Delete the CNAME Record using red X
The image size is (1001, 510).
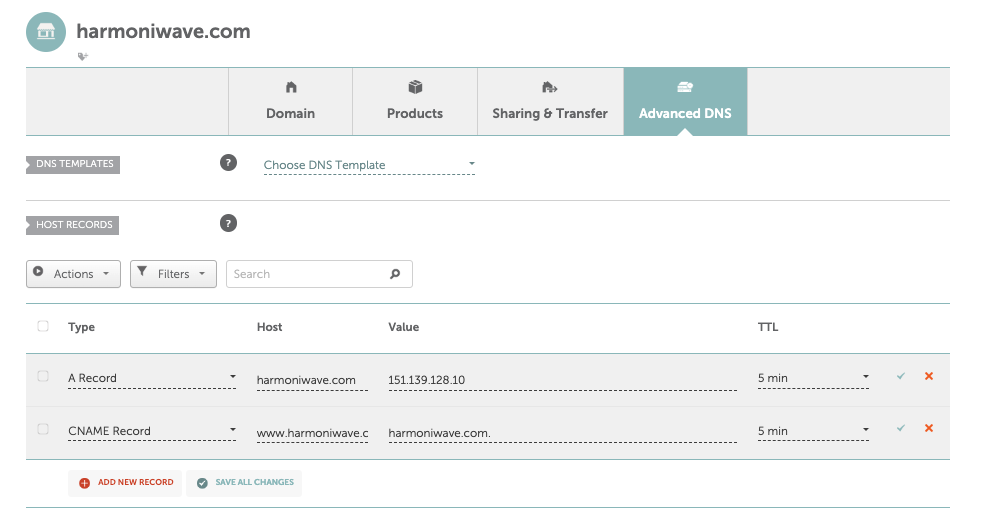tap(929, 428)
